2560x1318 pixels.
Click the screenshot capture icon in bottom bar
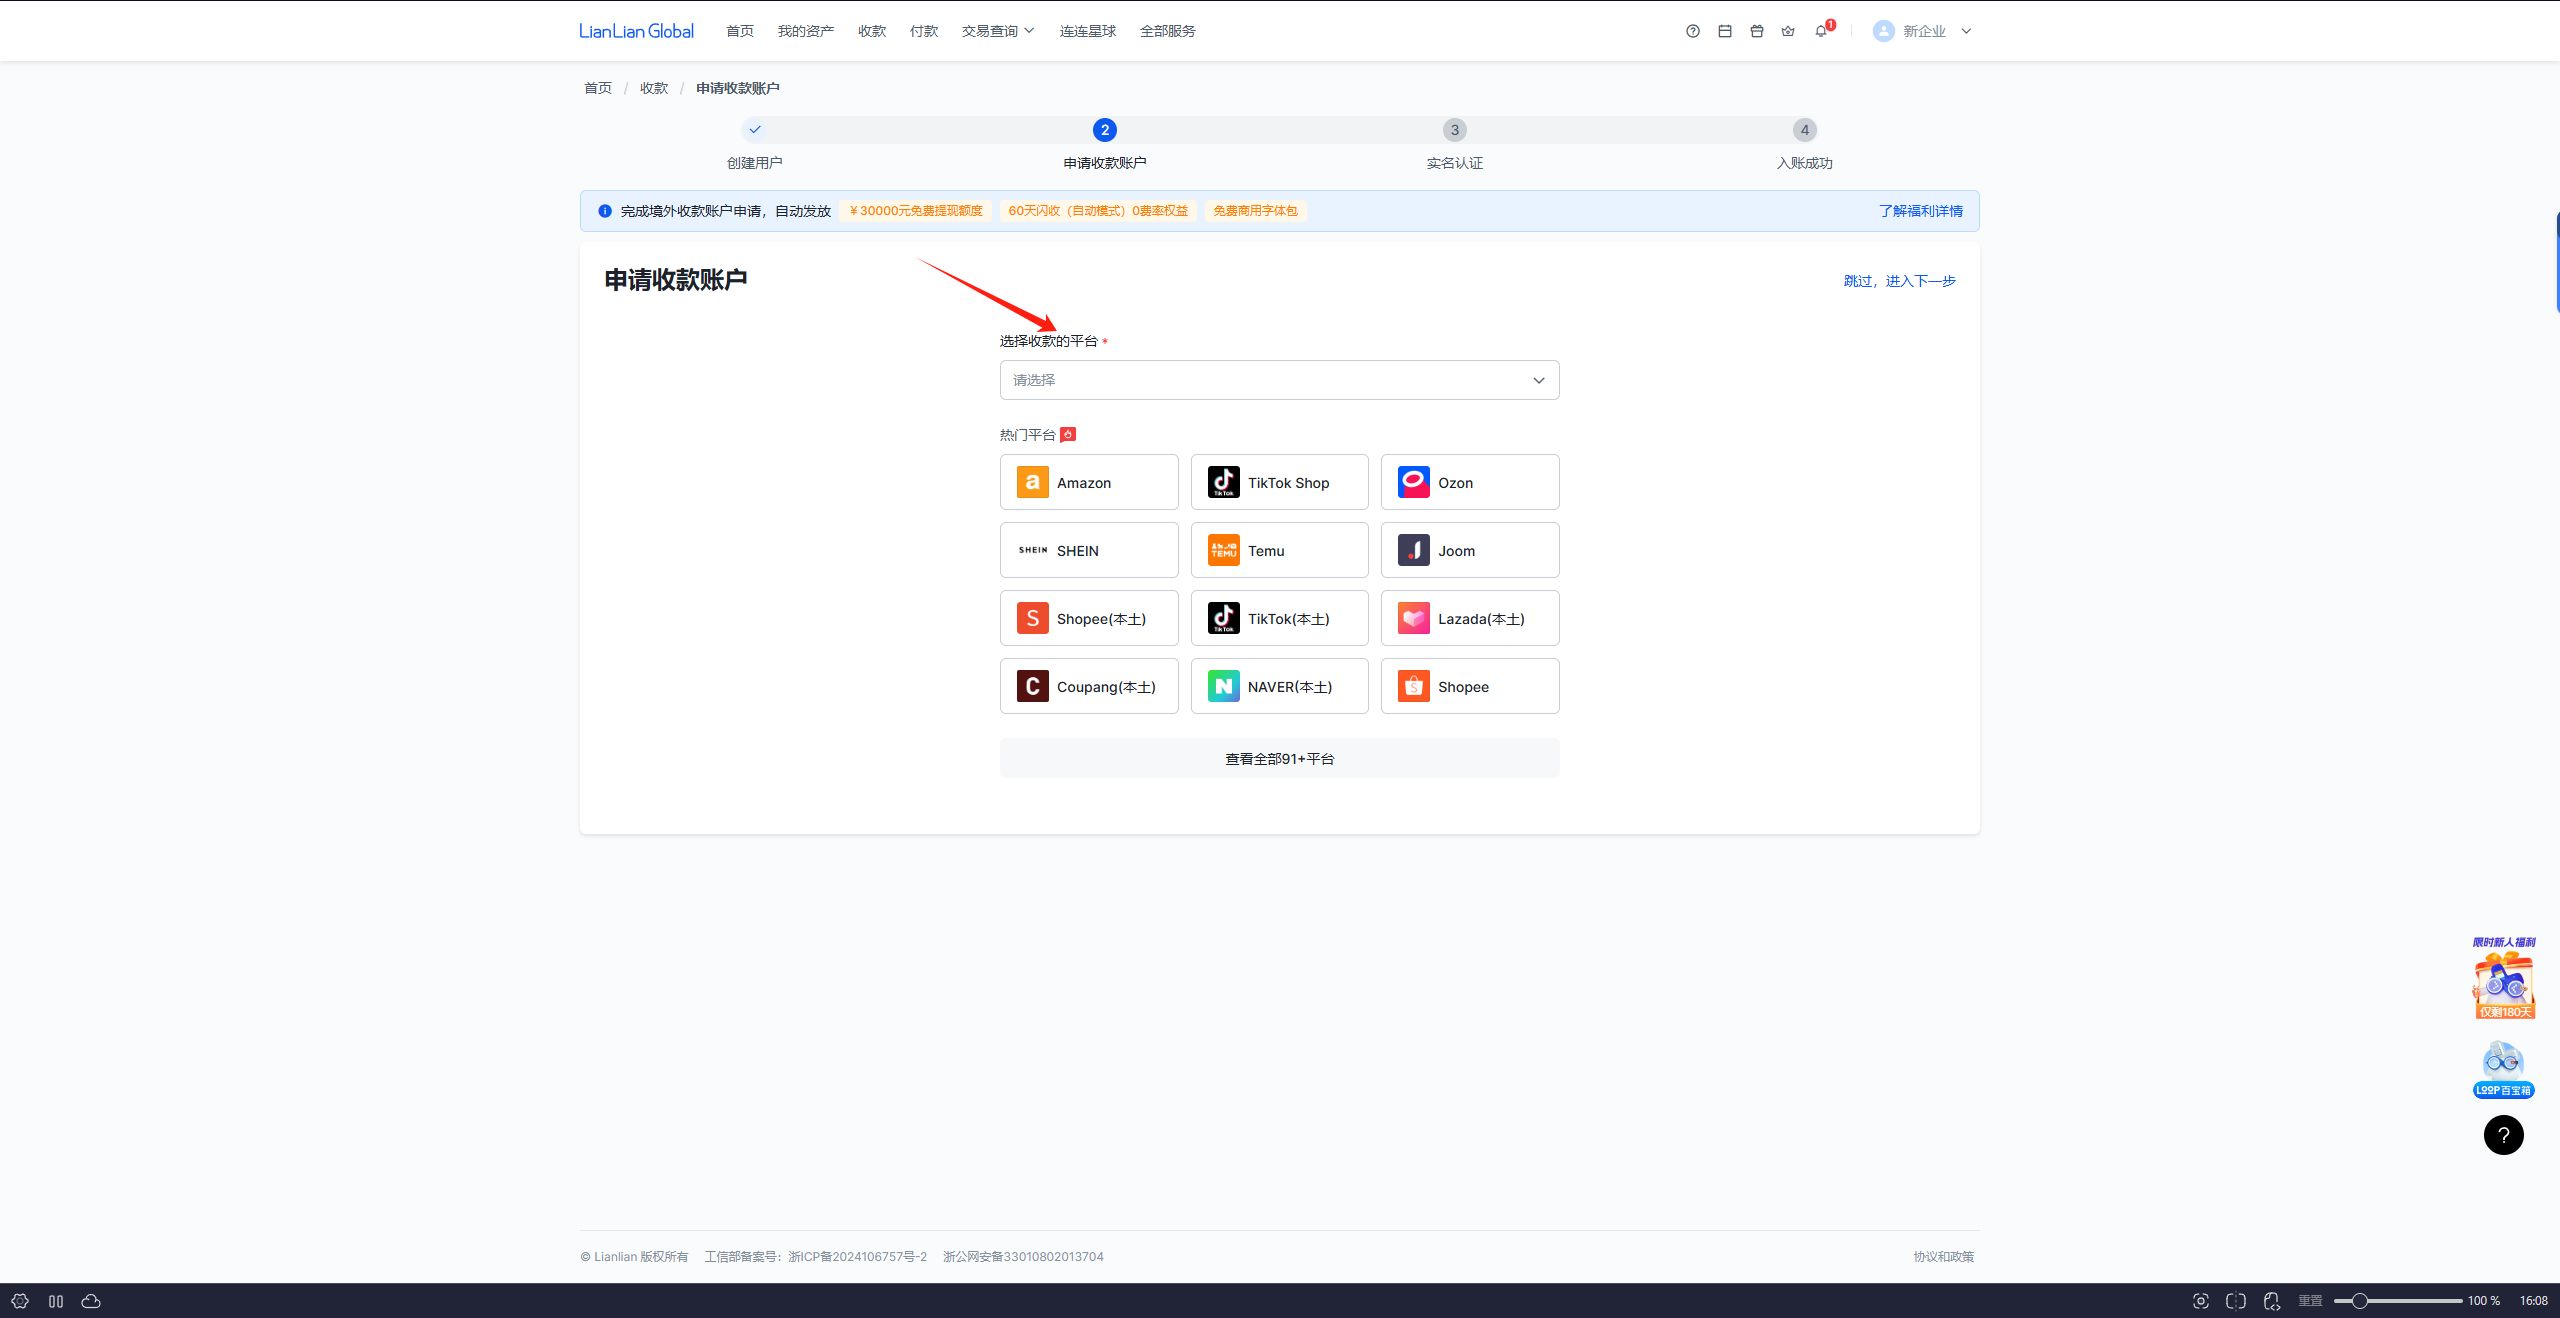2200,1301
